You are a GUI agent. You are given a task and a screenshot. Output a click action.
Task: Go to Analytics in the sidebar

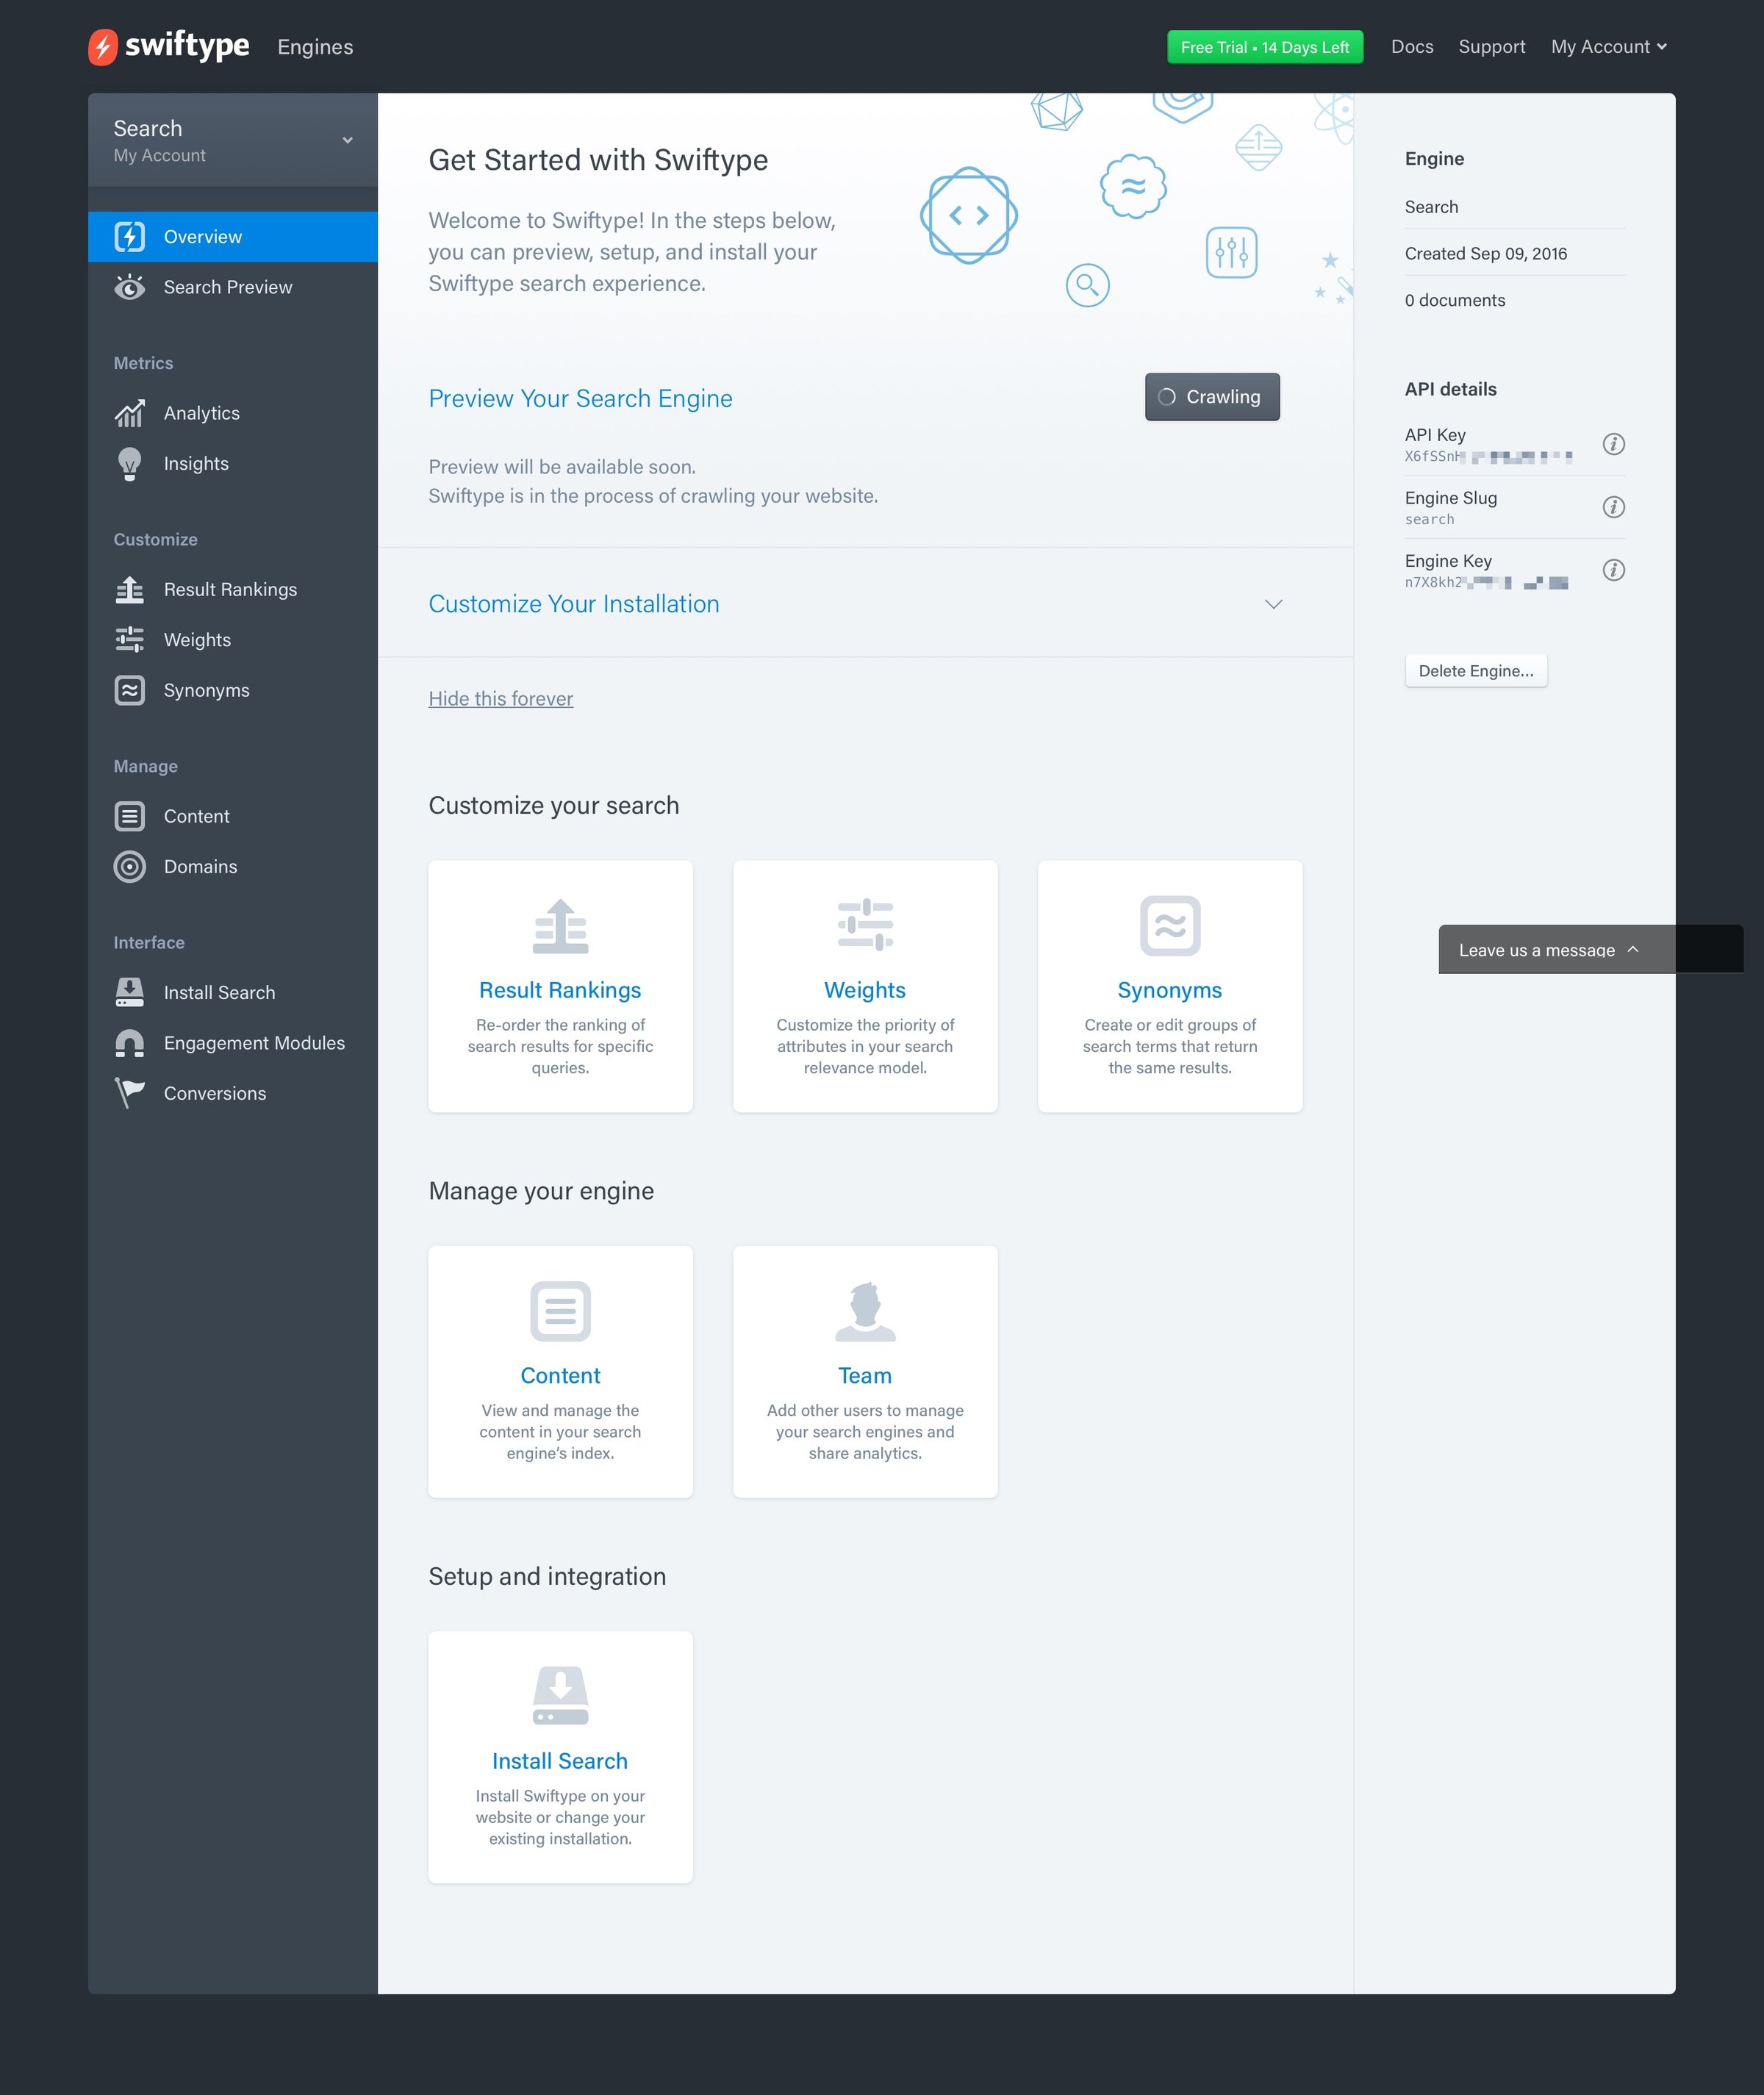click(x=233, y=413)
